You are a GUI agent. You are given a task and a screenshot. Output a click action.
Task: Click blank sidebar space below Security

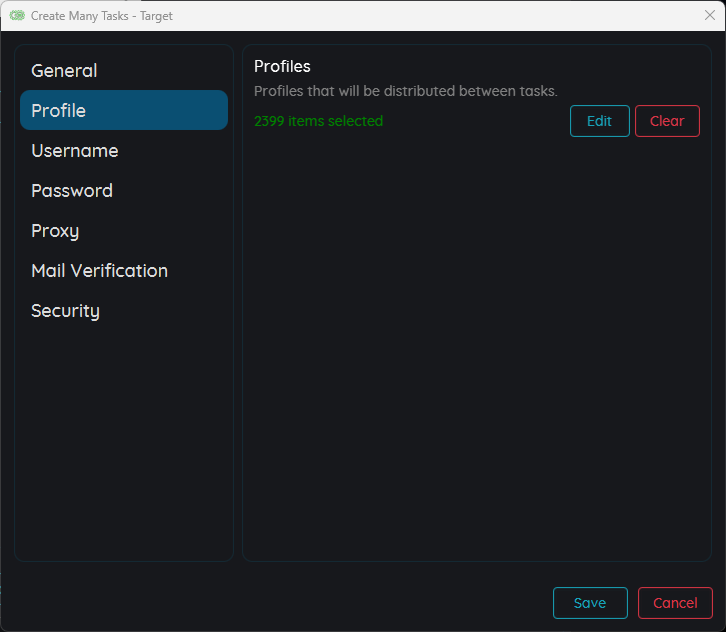(x=123, y=440)
